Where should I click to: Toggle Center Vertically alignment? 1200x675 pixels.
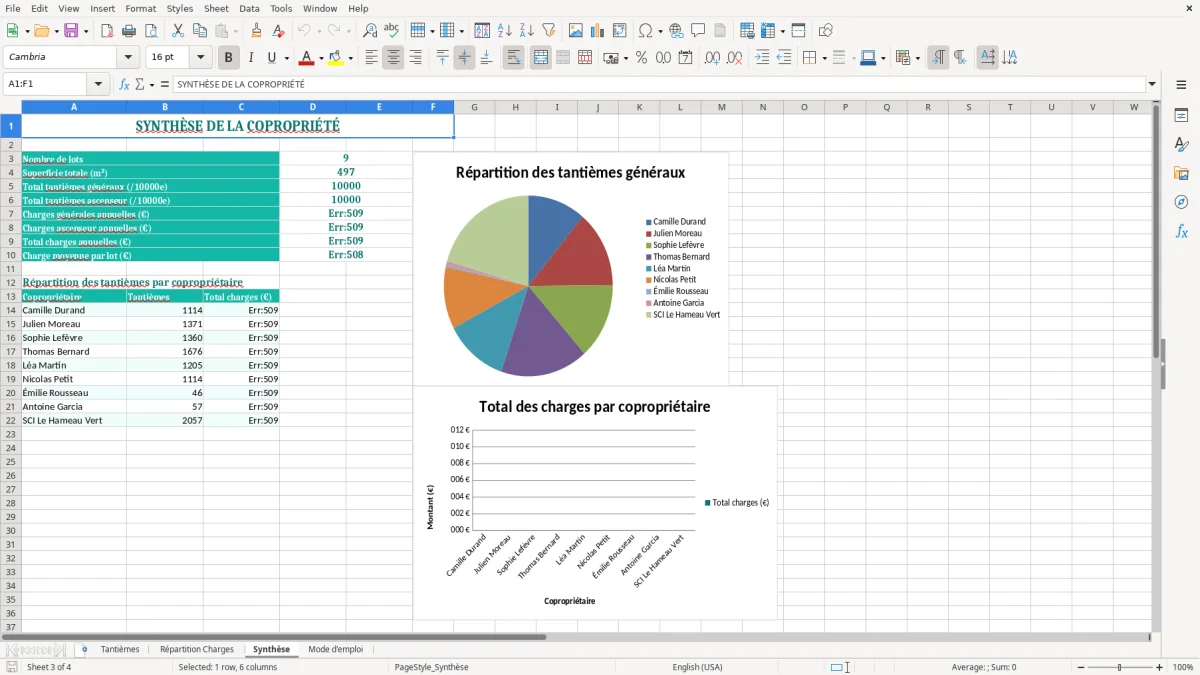tap(464, 58)
